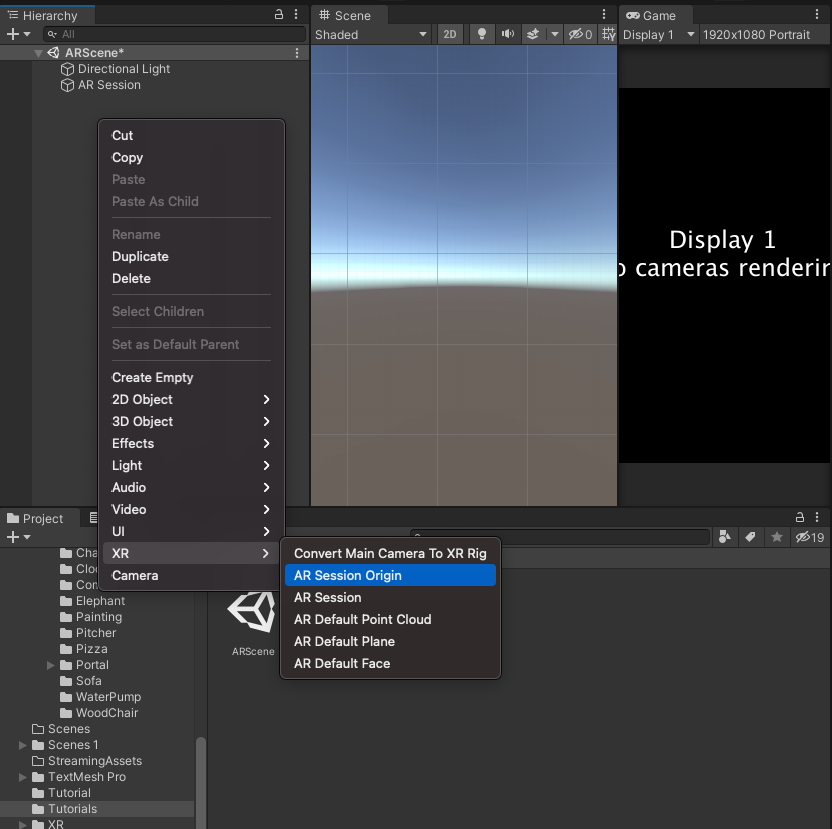
Task: Open the 1920x1080 Portrait resolution dropdown
Action: [x=764, y=34]
